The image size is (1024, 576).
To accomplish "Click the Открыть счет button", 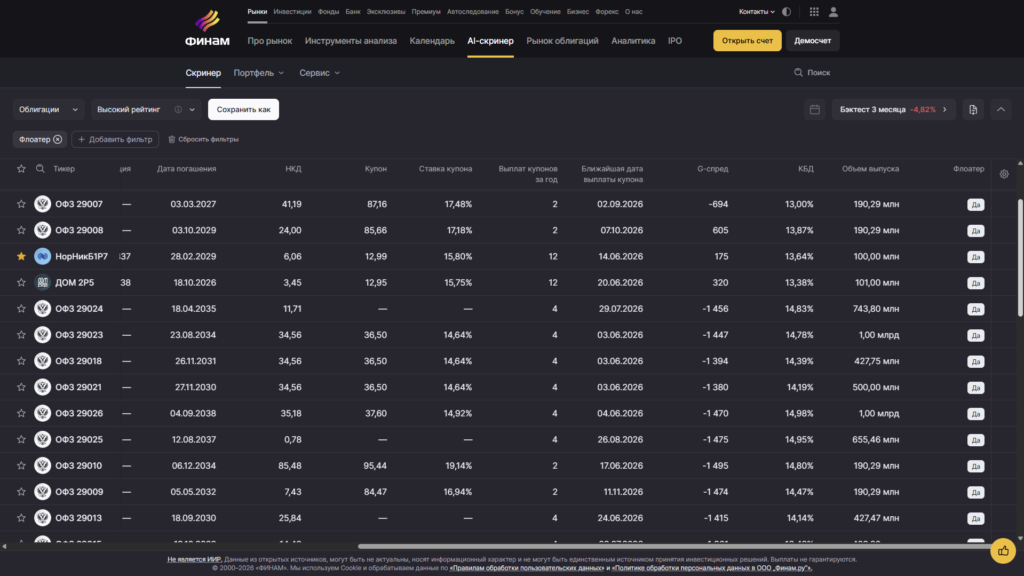I will click(x=747, y=40).
